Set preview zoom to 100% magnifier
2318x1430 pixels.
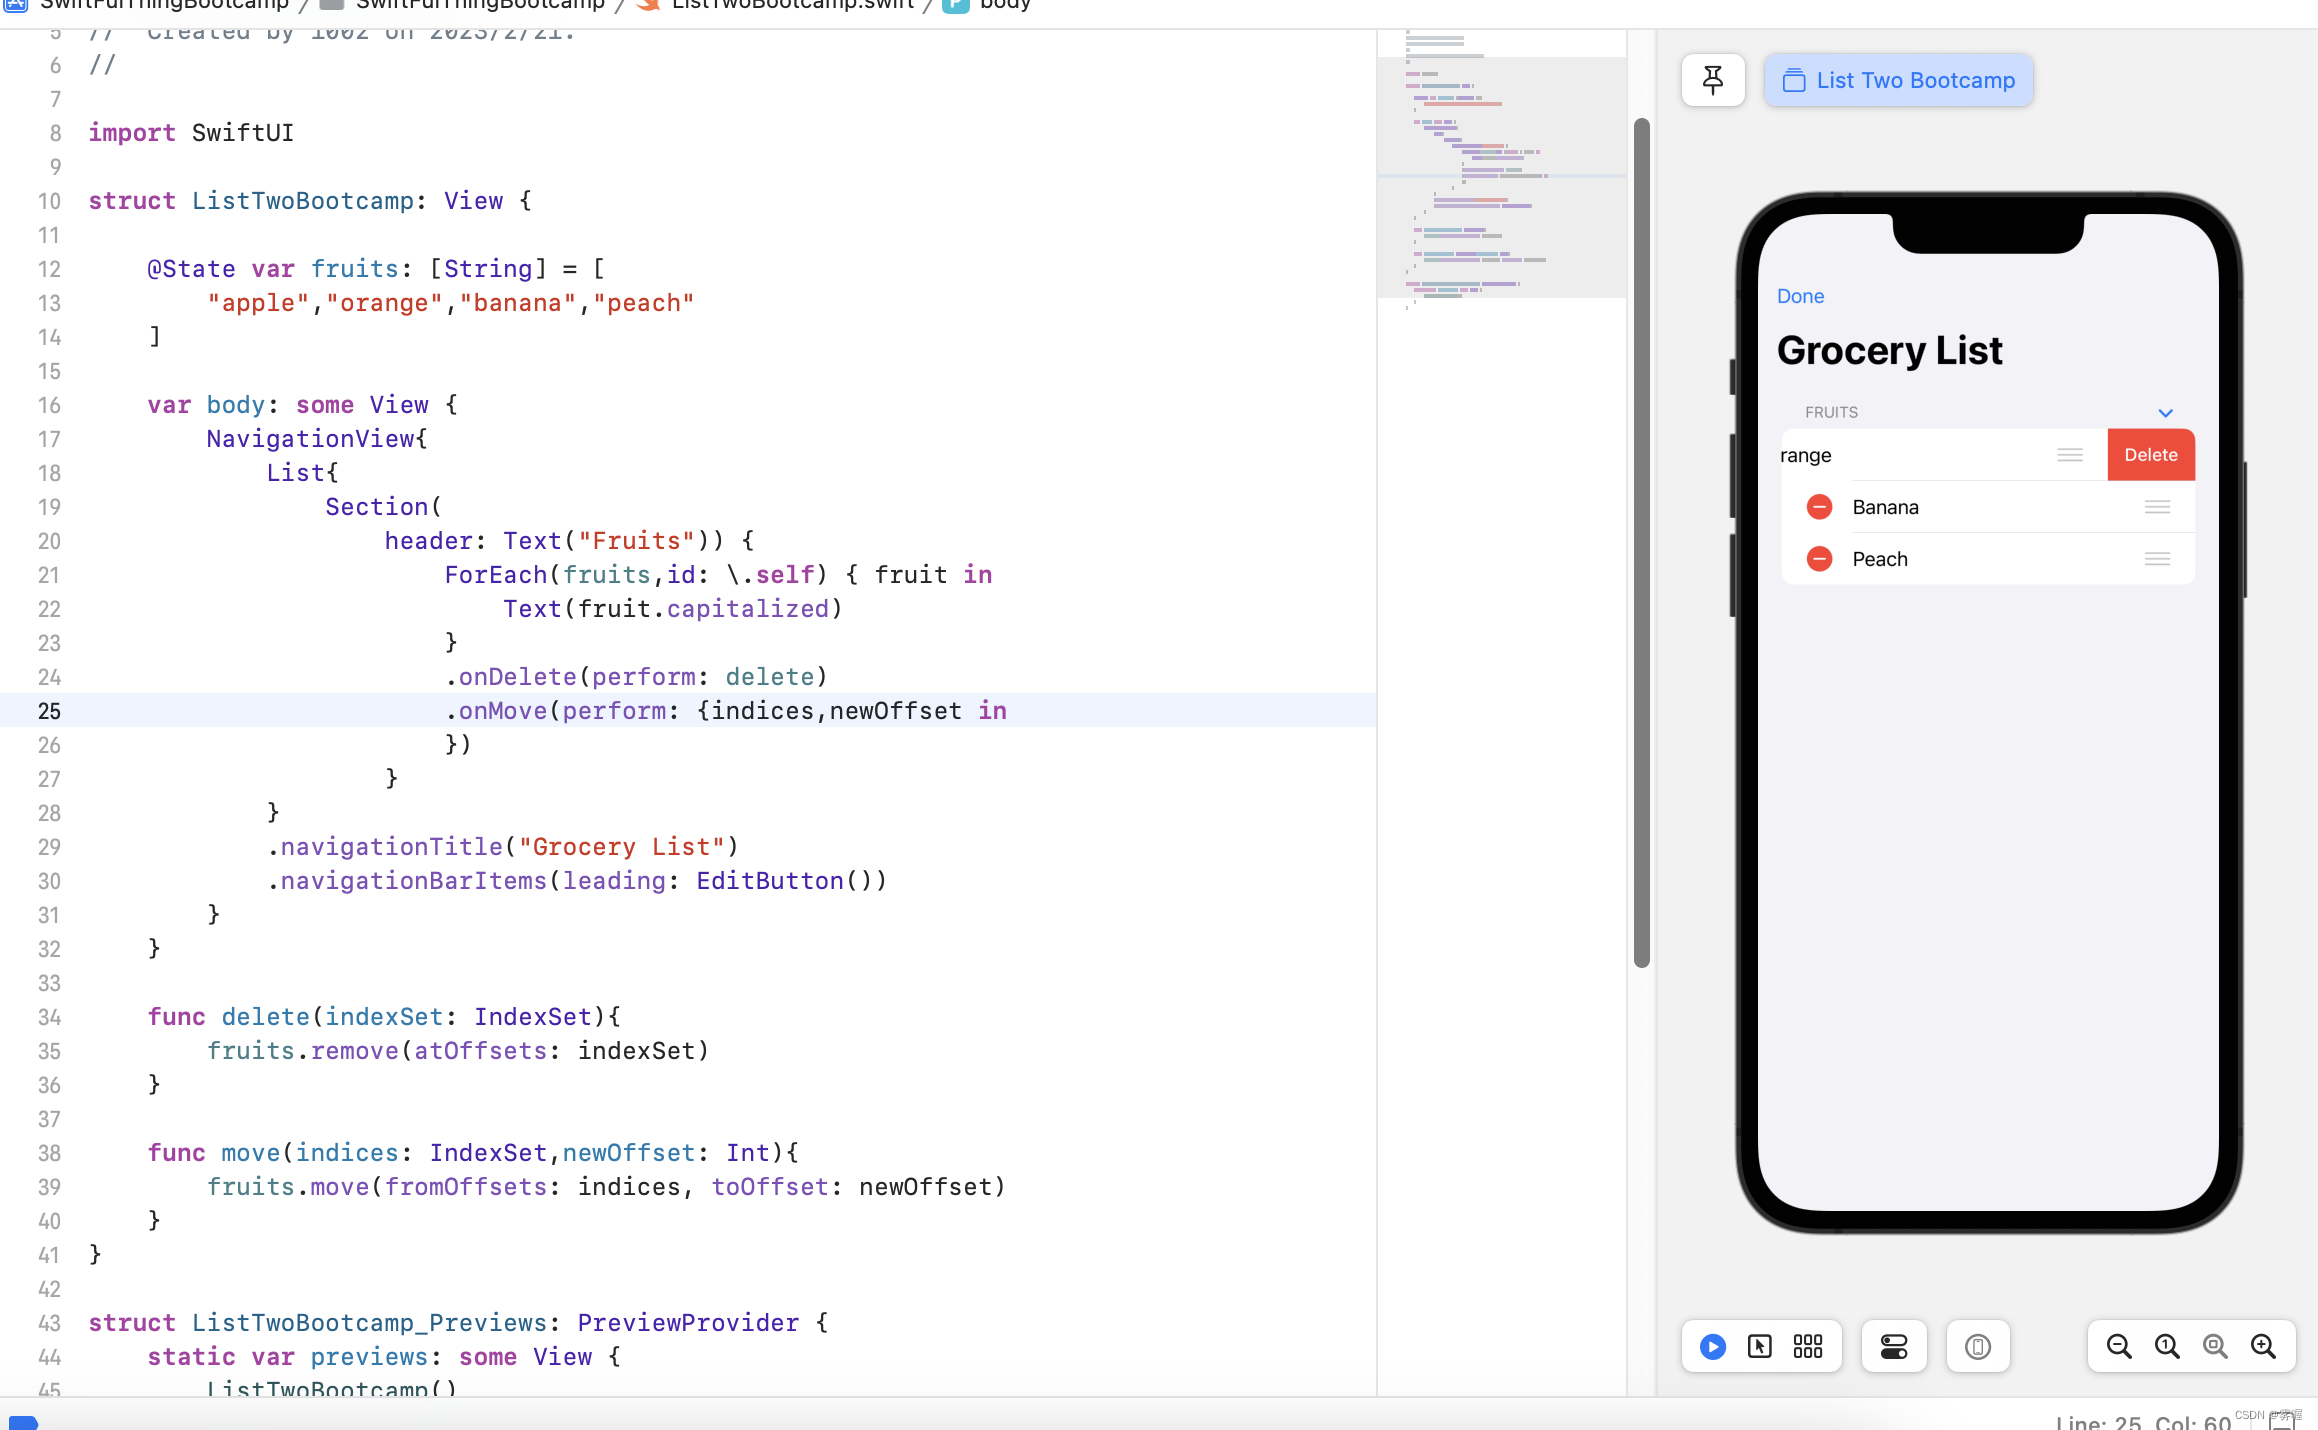point(2167,1347)
